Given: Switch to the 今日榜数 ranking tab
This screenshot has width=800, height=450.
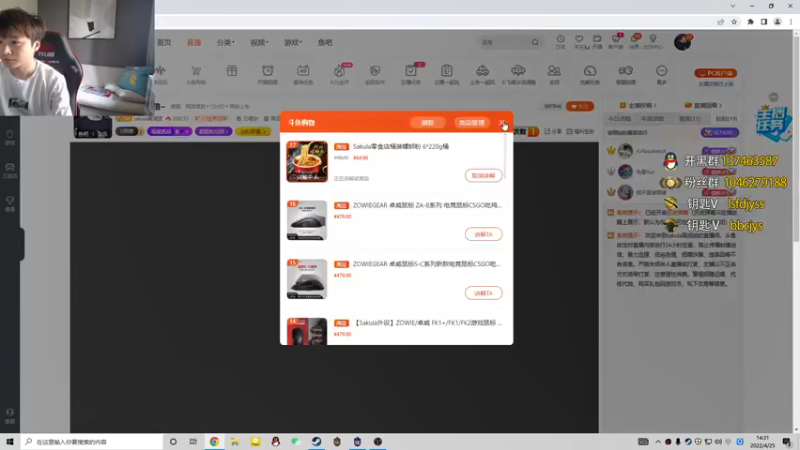Looking at the screenshot, I should (x=619, y=119).
